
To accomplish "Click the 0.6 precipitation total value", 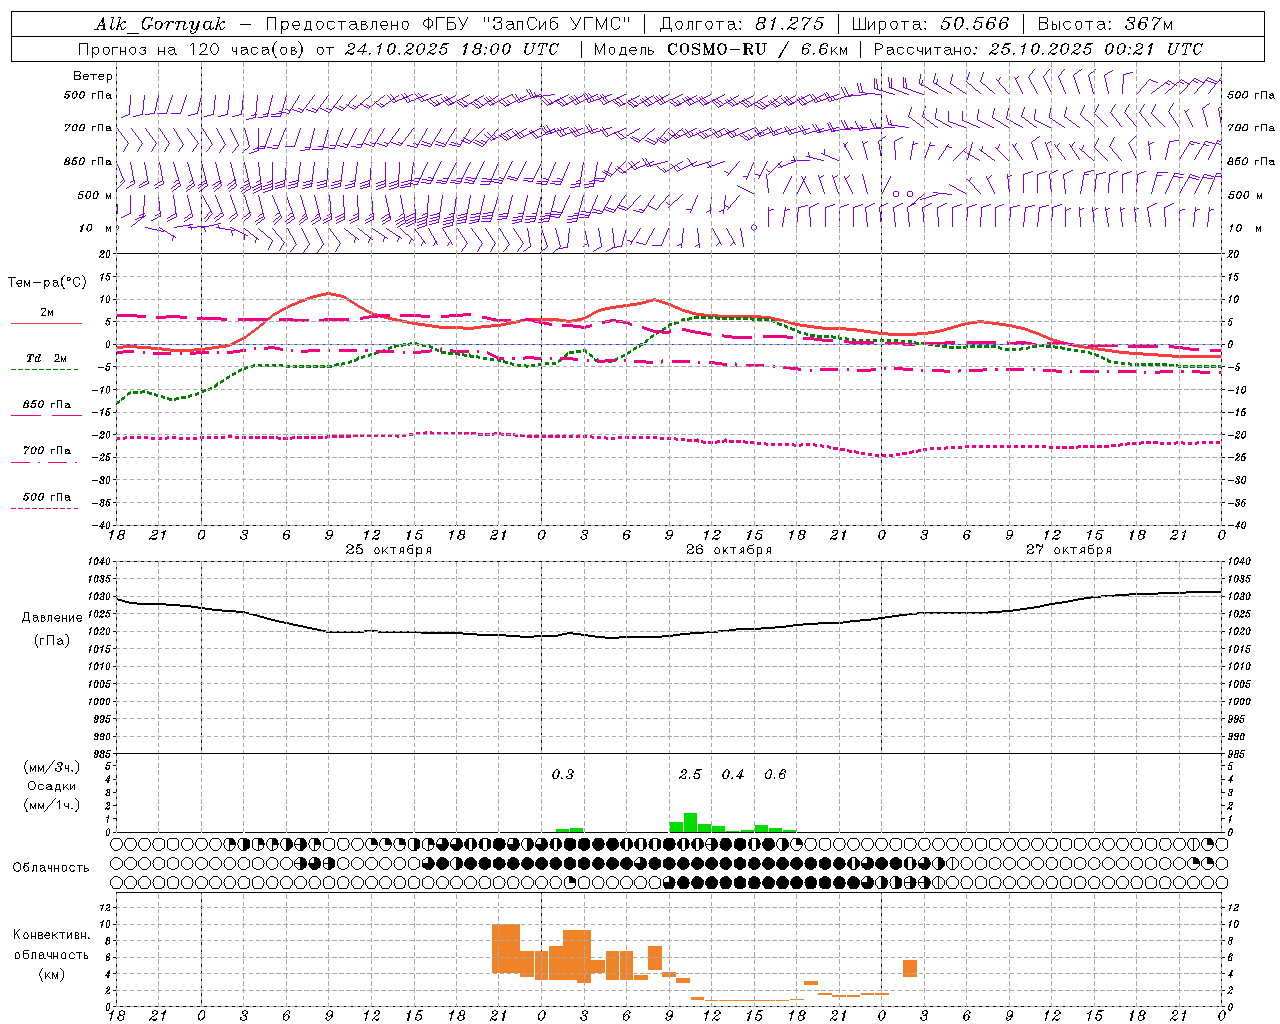I will pyautogui.click(x=775, y=774).
